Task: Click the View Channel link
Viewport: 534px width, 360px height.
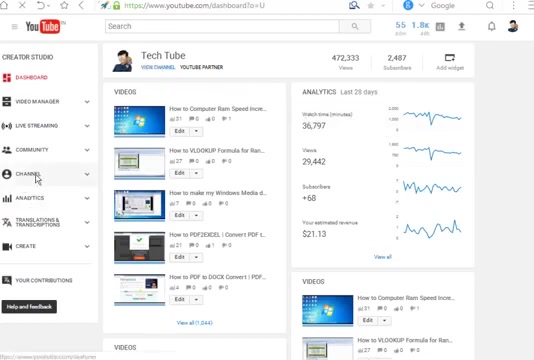Action: [158, 67]
